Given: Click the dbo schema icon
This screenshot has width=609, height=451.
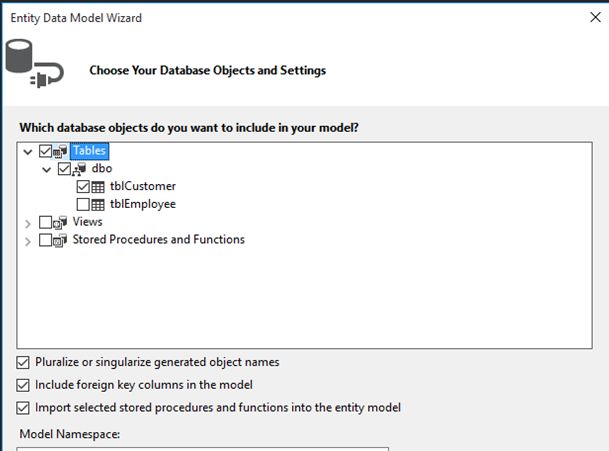Looking at the screenshot, I should [x=80, y=169].
